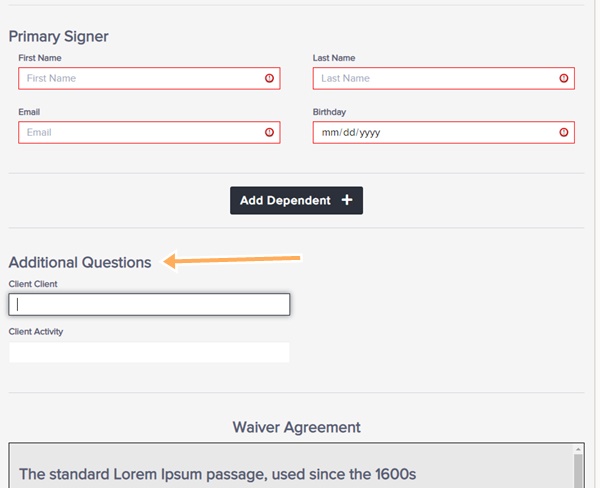Select the month part of Birthday field
The height and width of the screenshot is (488, 600).
[x=330, y=132]
